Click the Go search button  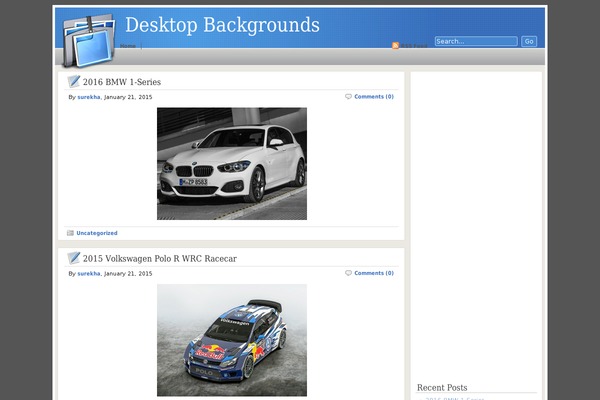pyautogui.click(x=529, y=41)
